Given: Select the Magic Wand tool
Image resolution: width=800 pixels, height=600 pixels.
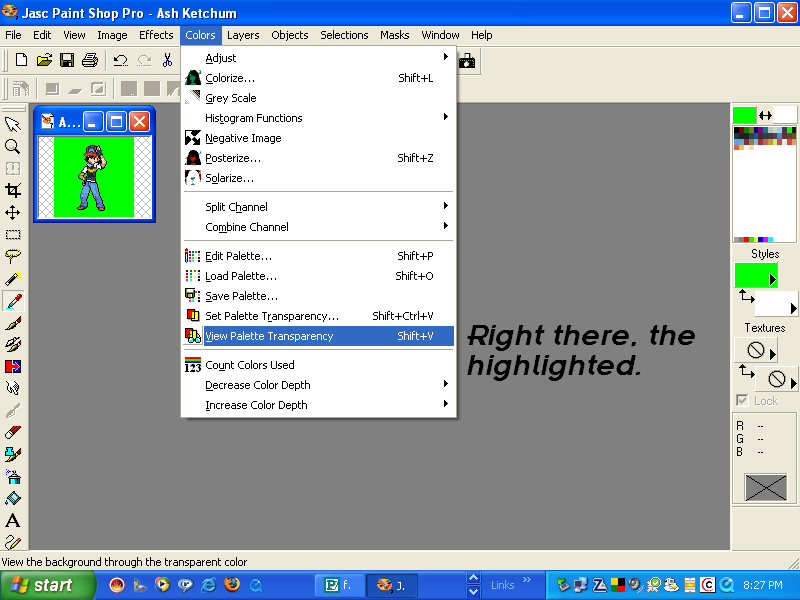Looking at the screenshot, I should coord(13,279).
